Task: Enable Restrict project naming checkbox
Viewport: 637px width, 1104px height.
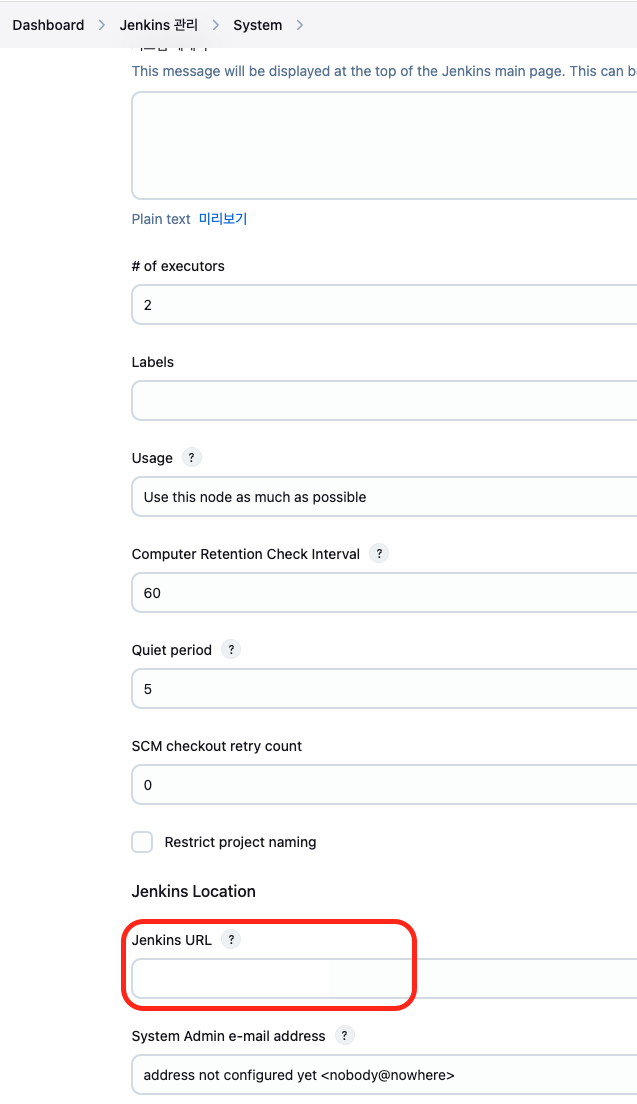Action: [142, 842]
